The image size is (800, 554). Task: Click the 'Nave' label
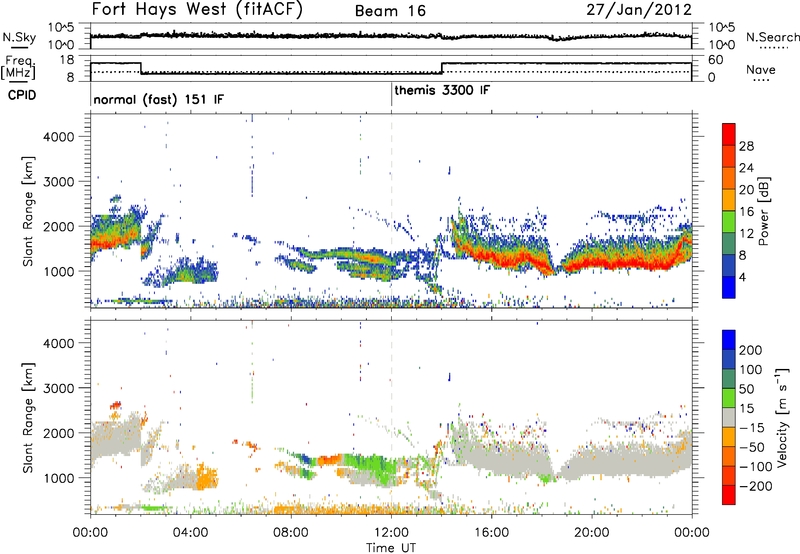pos(761,69)
